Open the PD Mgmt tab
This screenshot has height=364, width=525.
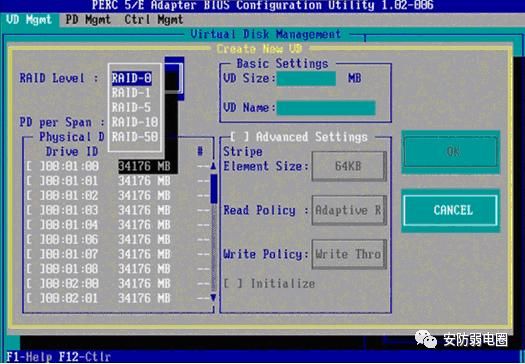coord(88,20)
